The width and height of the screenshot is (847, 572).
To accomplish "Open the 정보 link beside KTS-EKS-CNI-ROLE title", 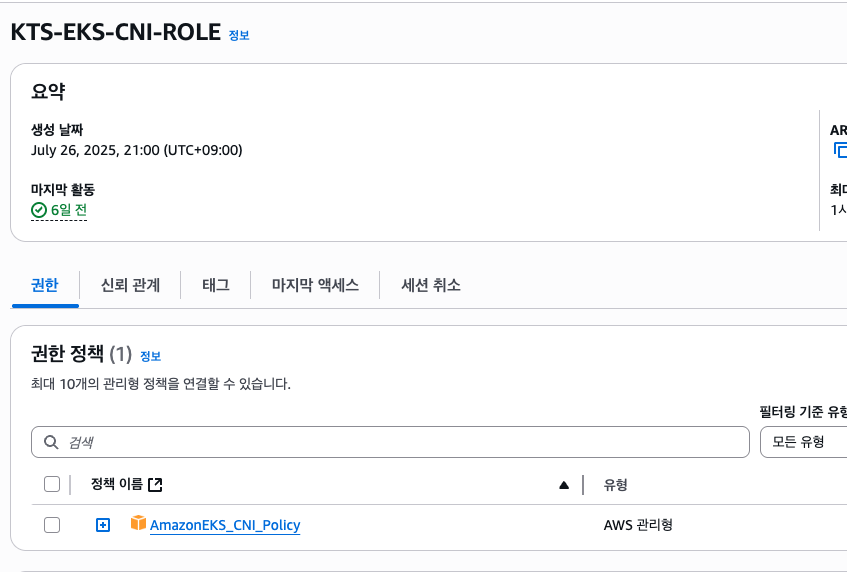I will coord(239,36).
